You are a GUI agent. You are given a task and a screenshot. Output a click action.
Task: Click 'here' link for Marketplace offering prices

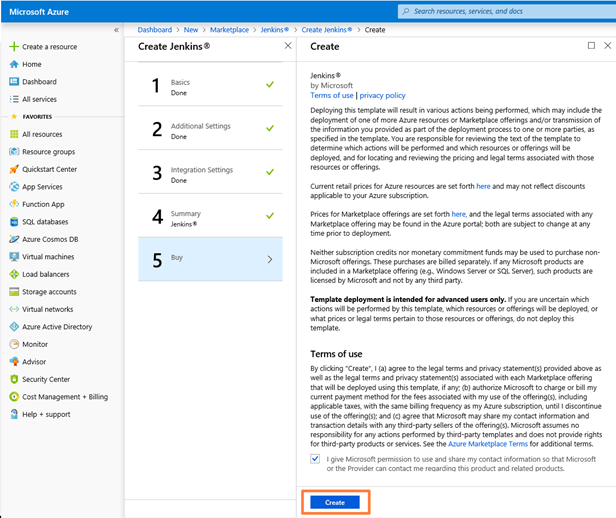pyautogui.click(x=458, y=214)
